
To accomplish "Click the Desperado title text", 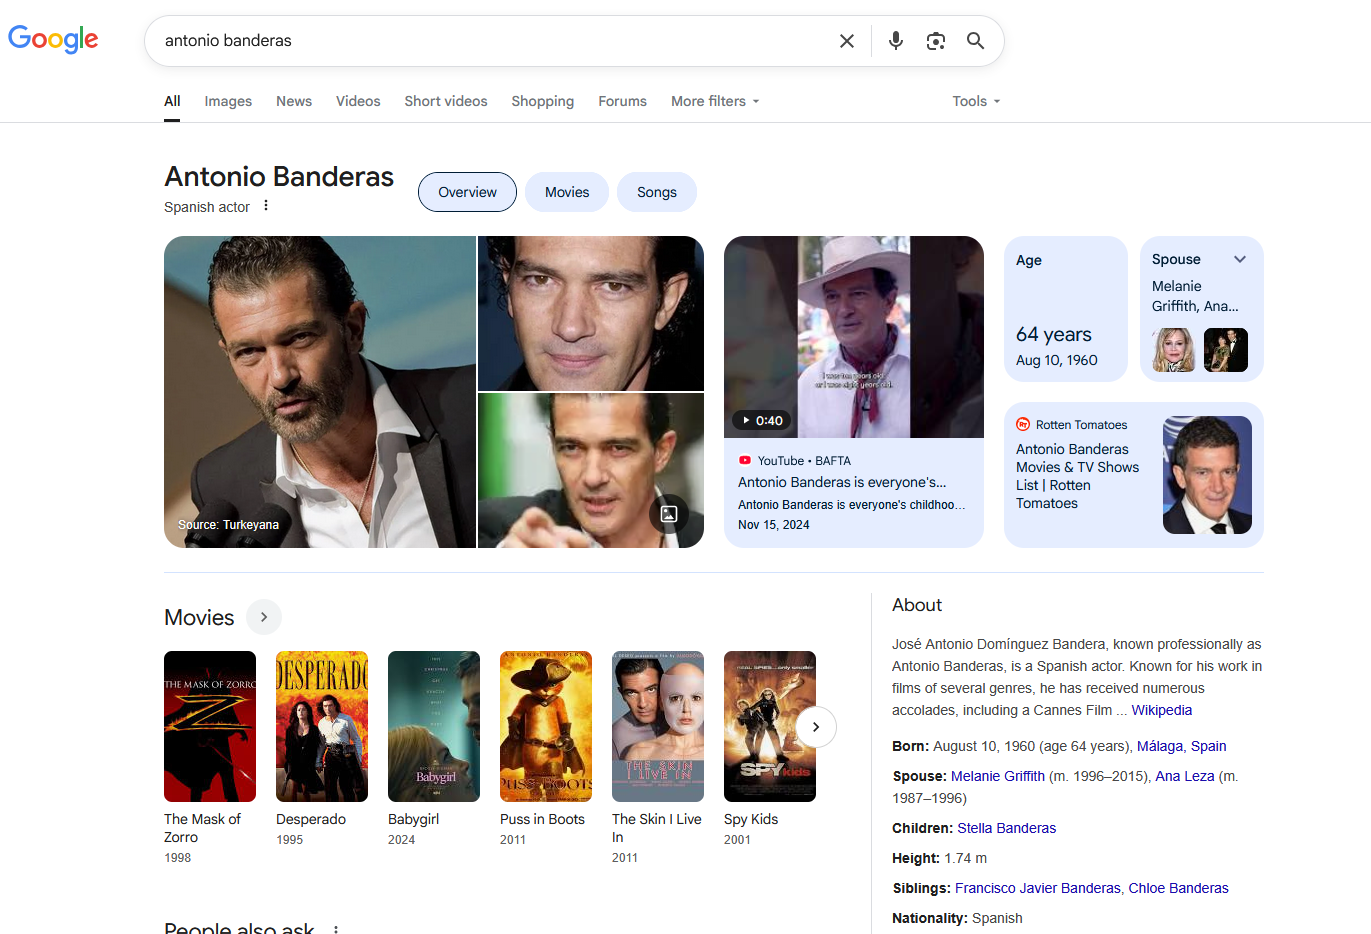I will [311, 819].
